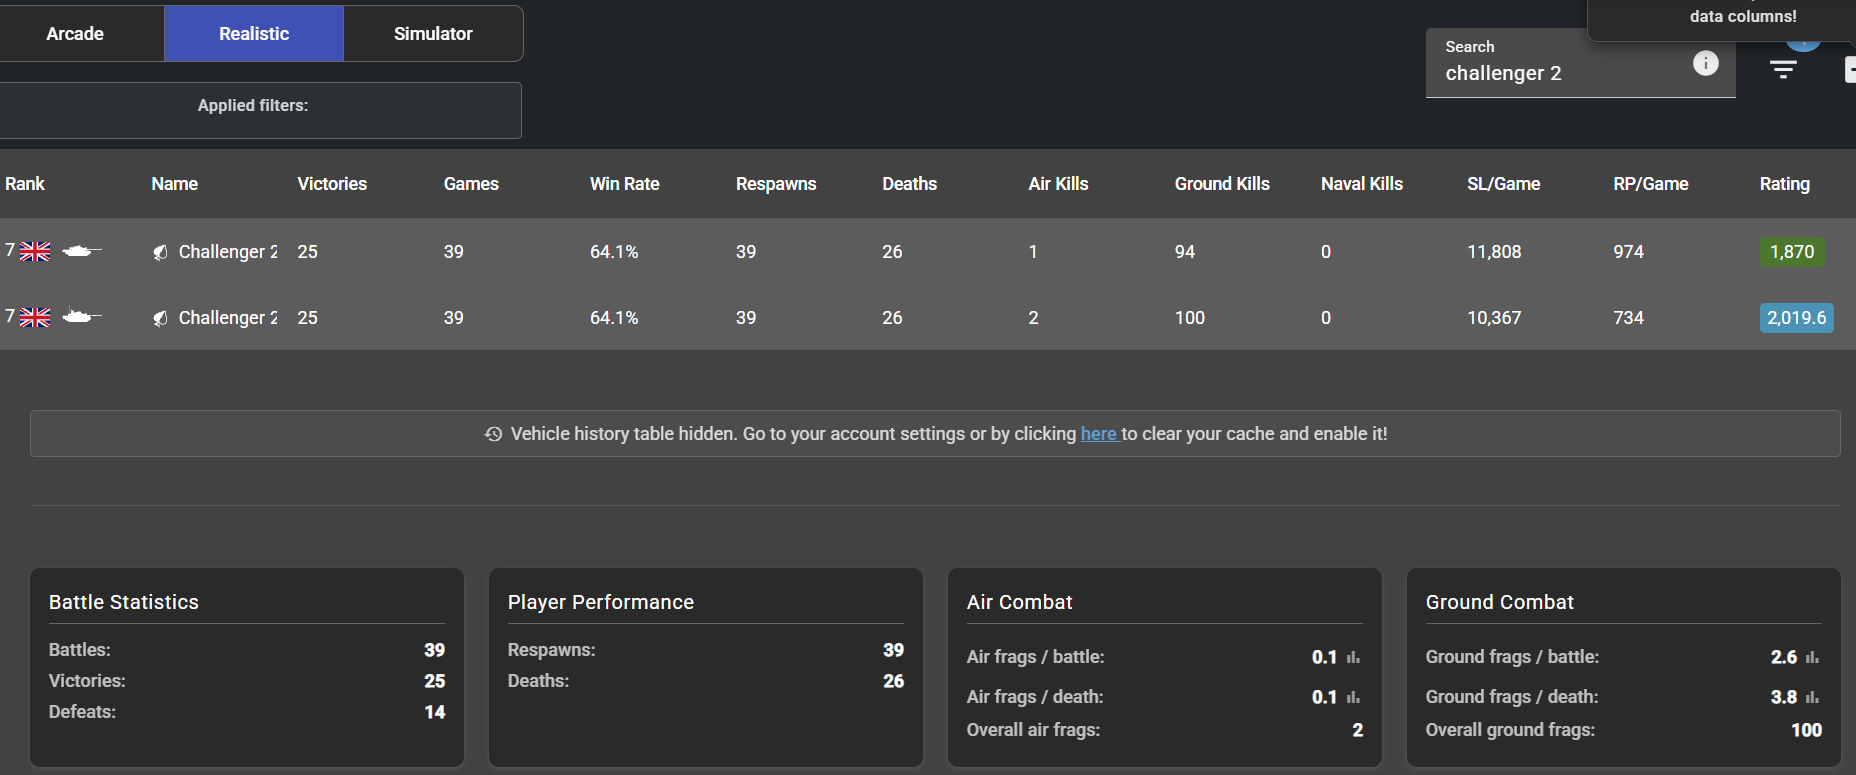The image size is (1856, 775).
Task: Click the Naval Kills column header
Action: [1362, 184]
